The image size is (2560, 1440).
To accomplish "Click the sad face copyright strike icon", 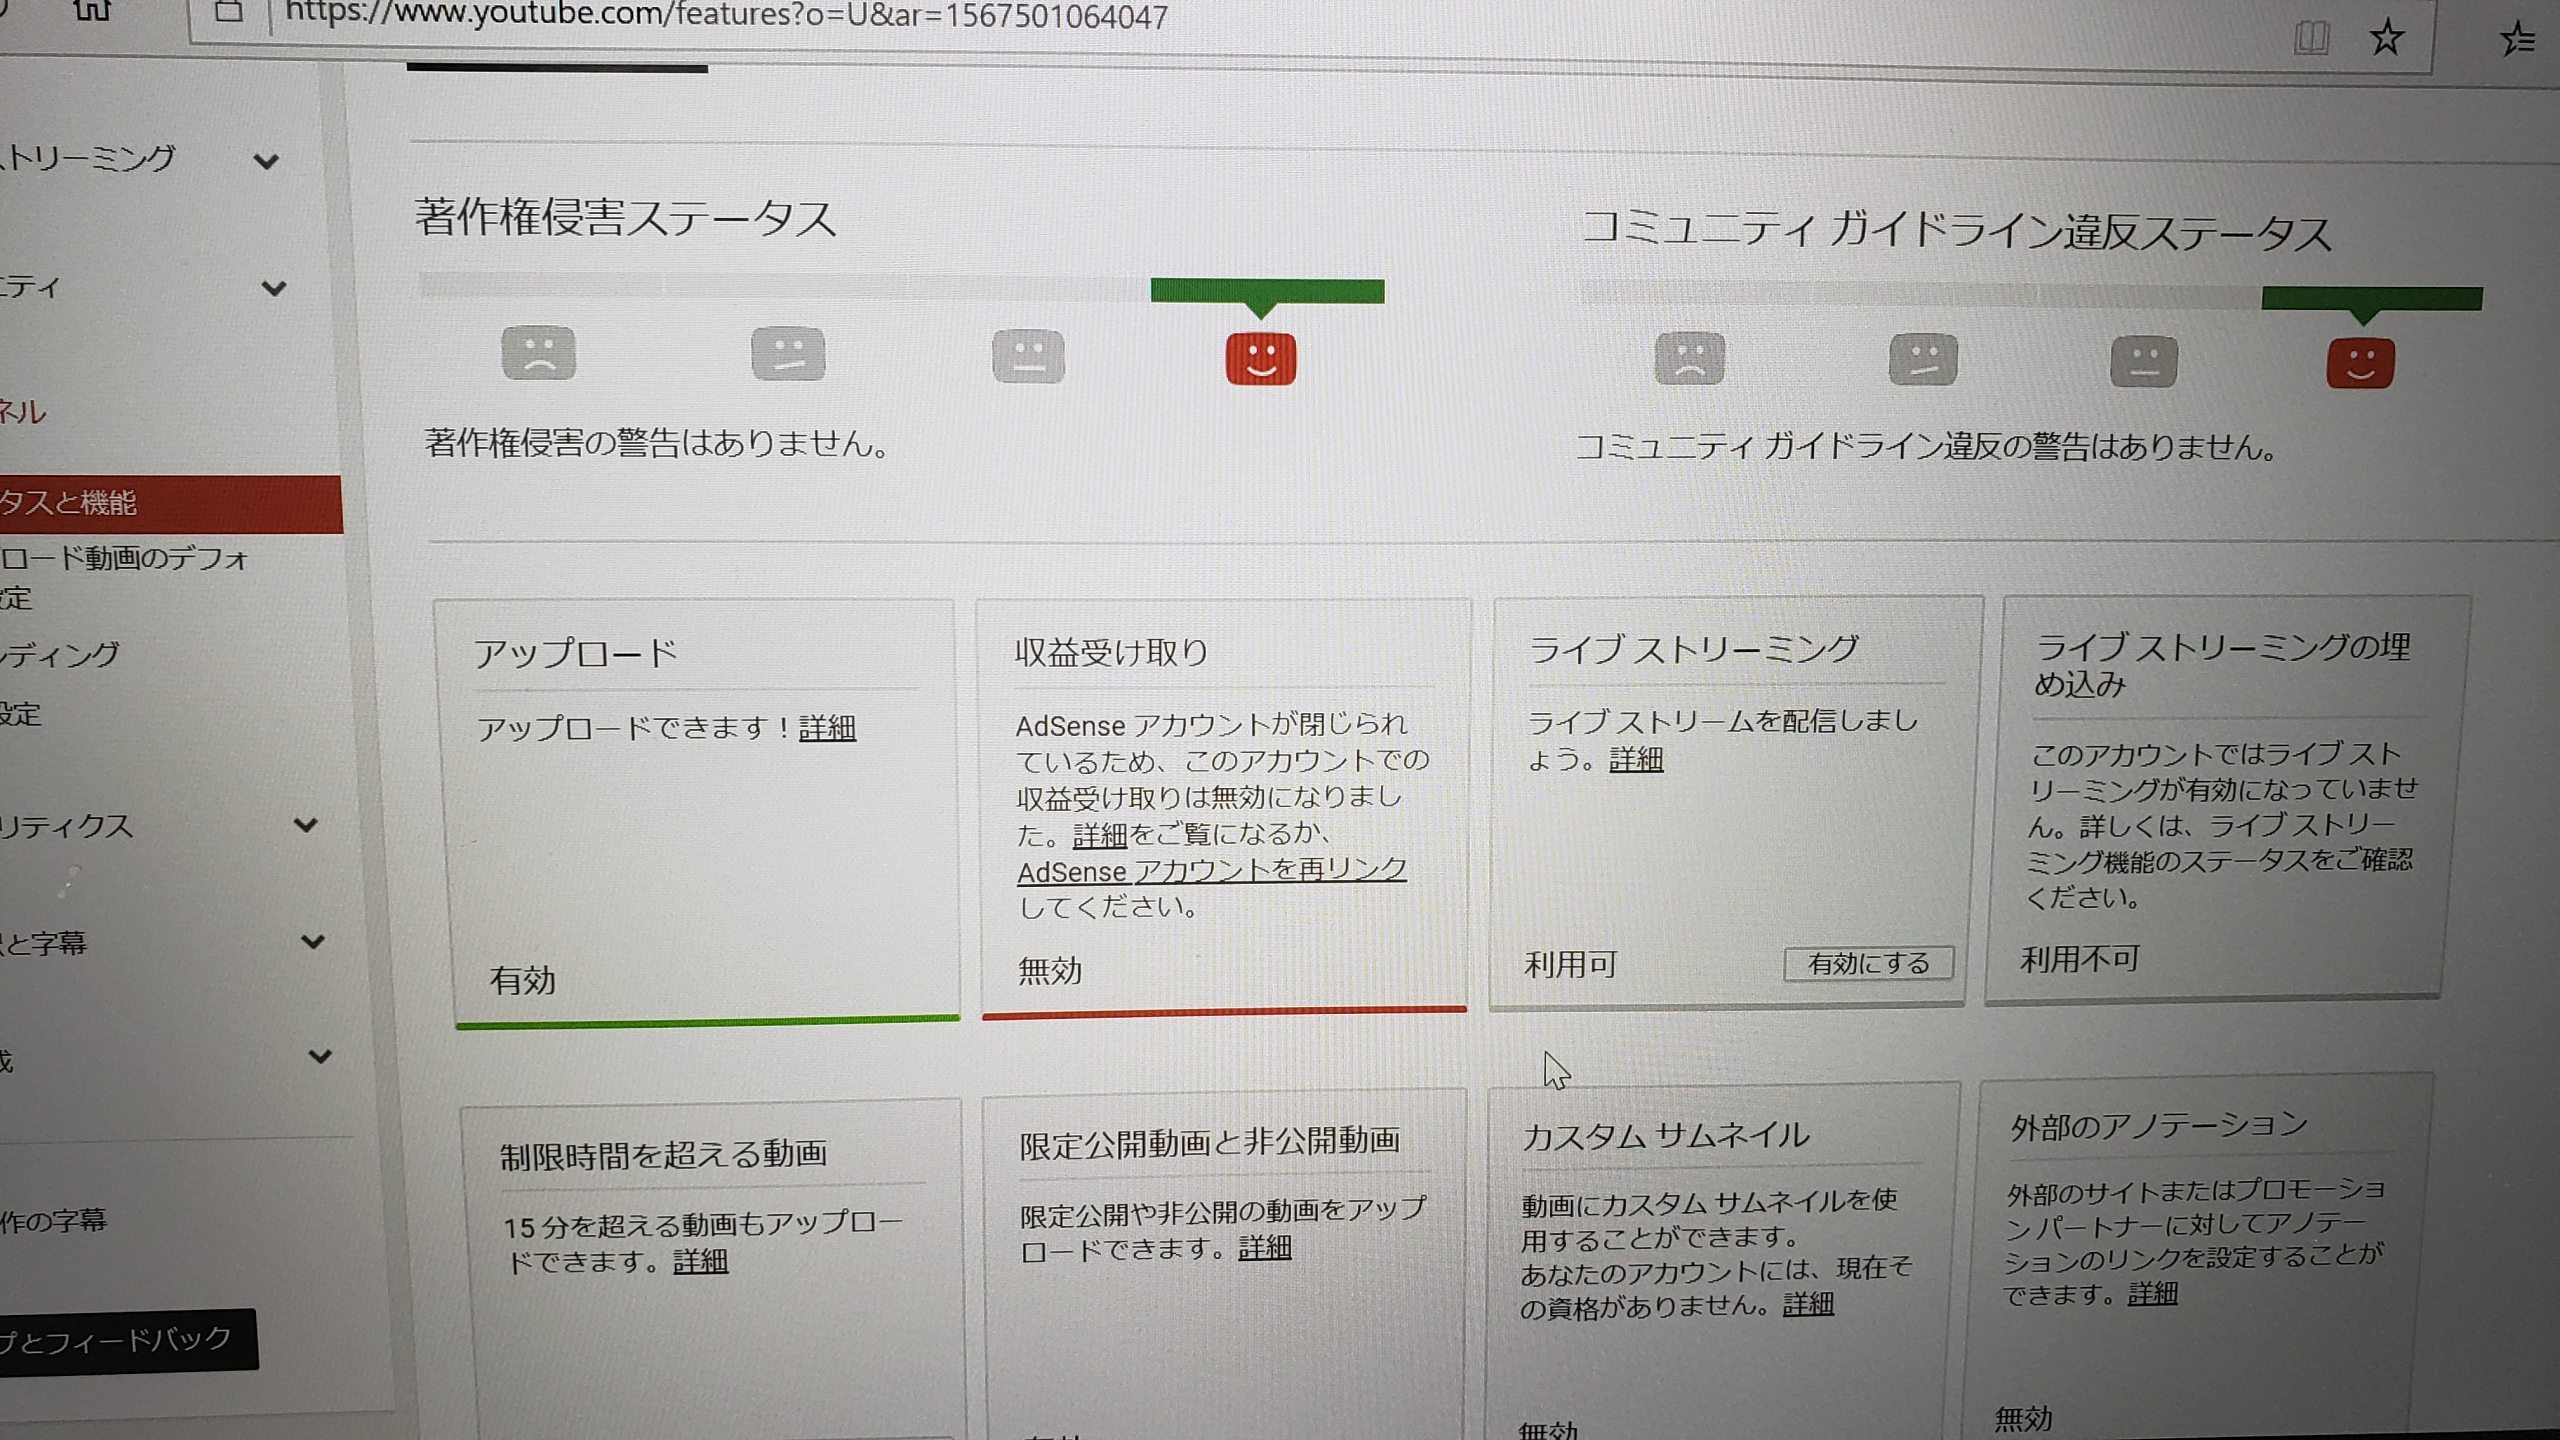I will [x=538, y=353].
